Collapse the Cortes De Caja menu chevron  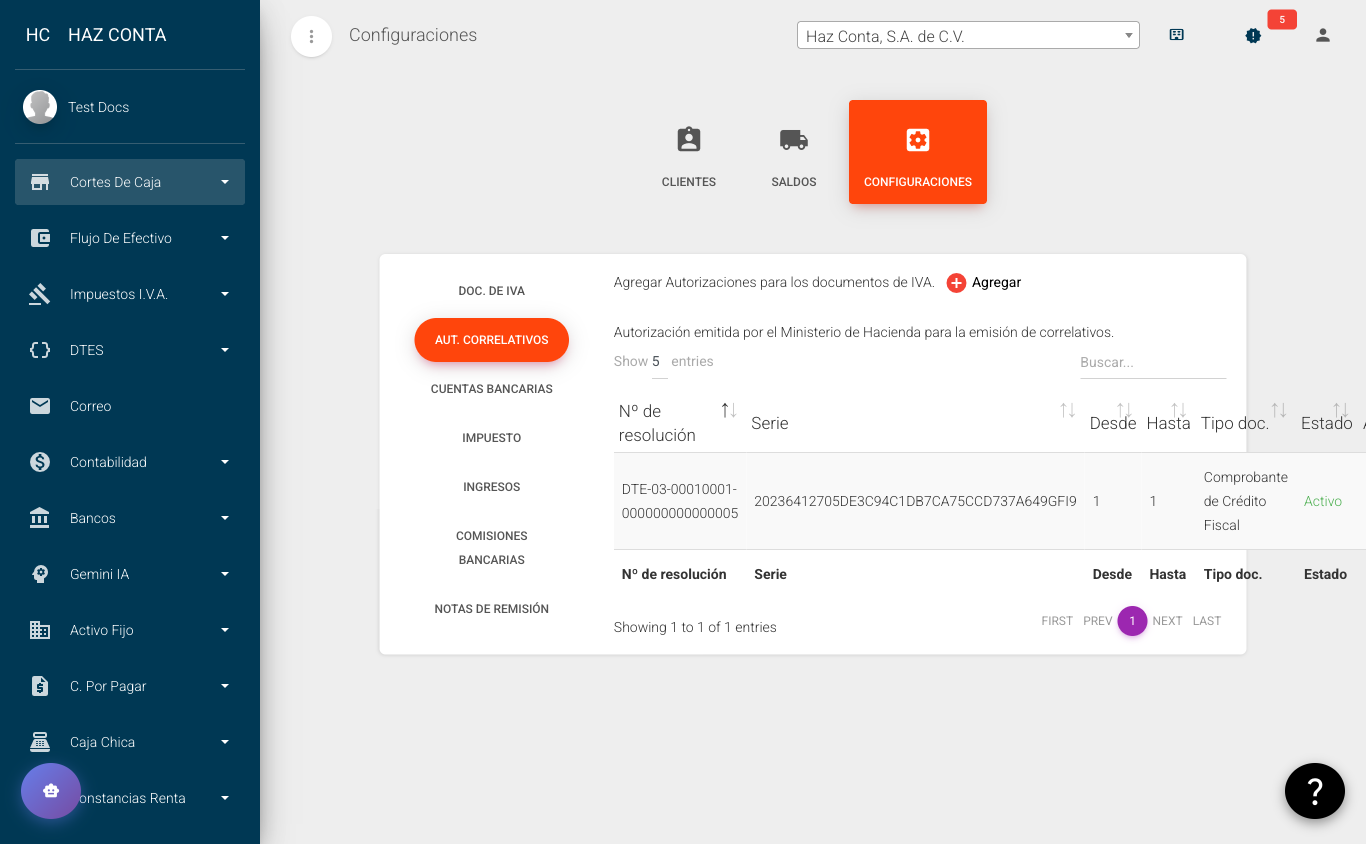click(x=225, y=182)
